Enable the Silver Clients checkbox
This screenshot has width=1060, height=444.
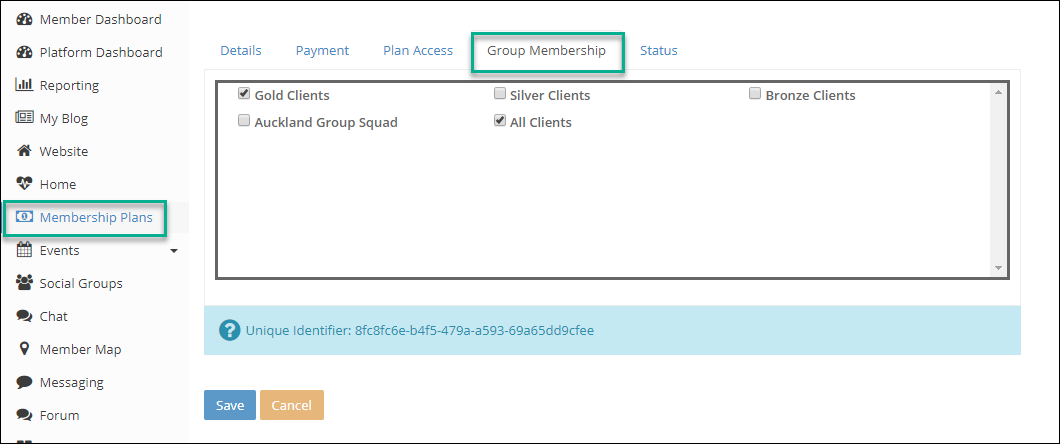(x=500, y=94)
